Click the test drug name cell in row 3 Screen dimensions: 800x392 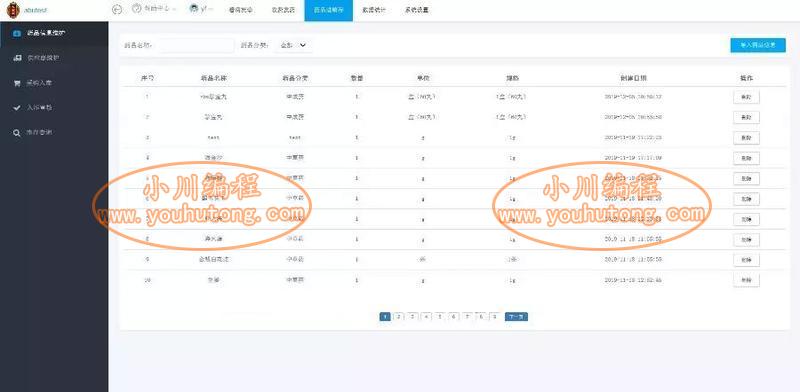213,137
